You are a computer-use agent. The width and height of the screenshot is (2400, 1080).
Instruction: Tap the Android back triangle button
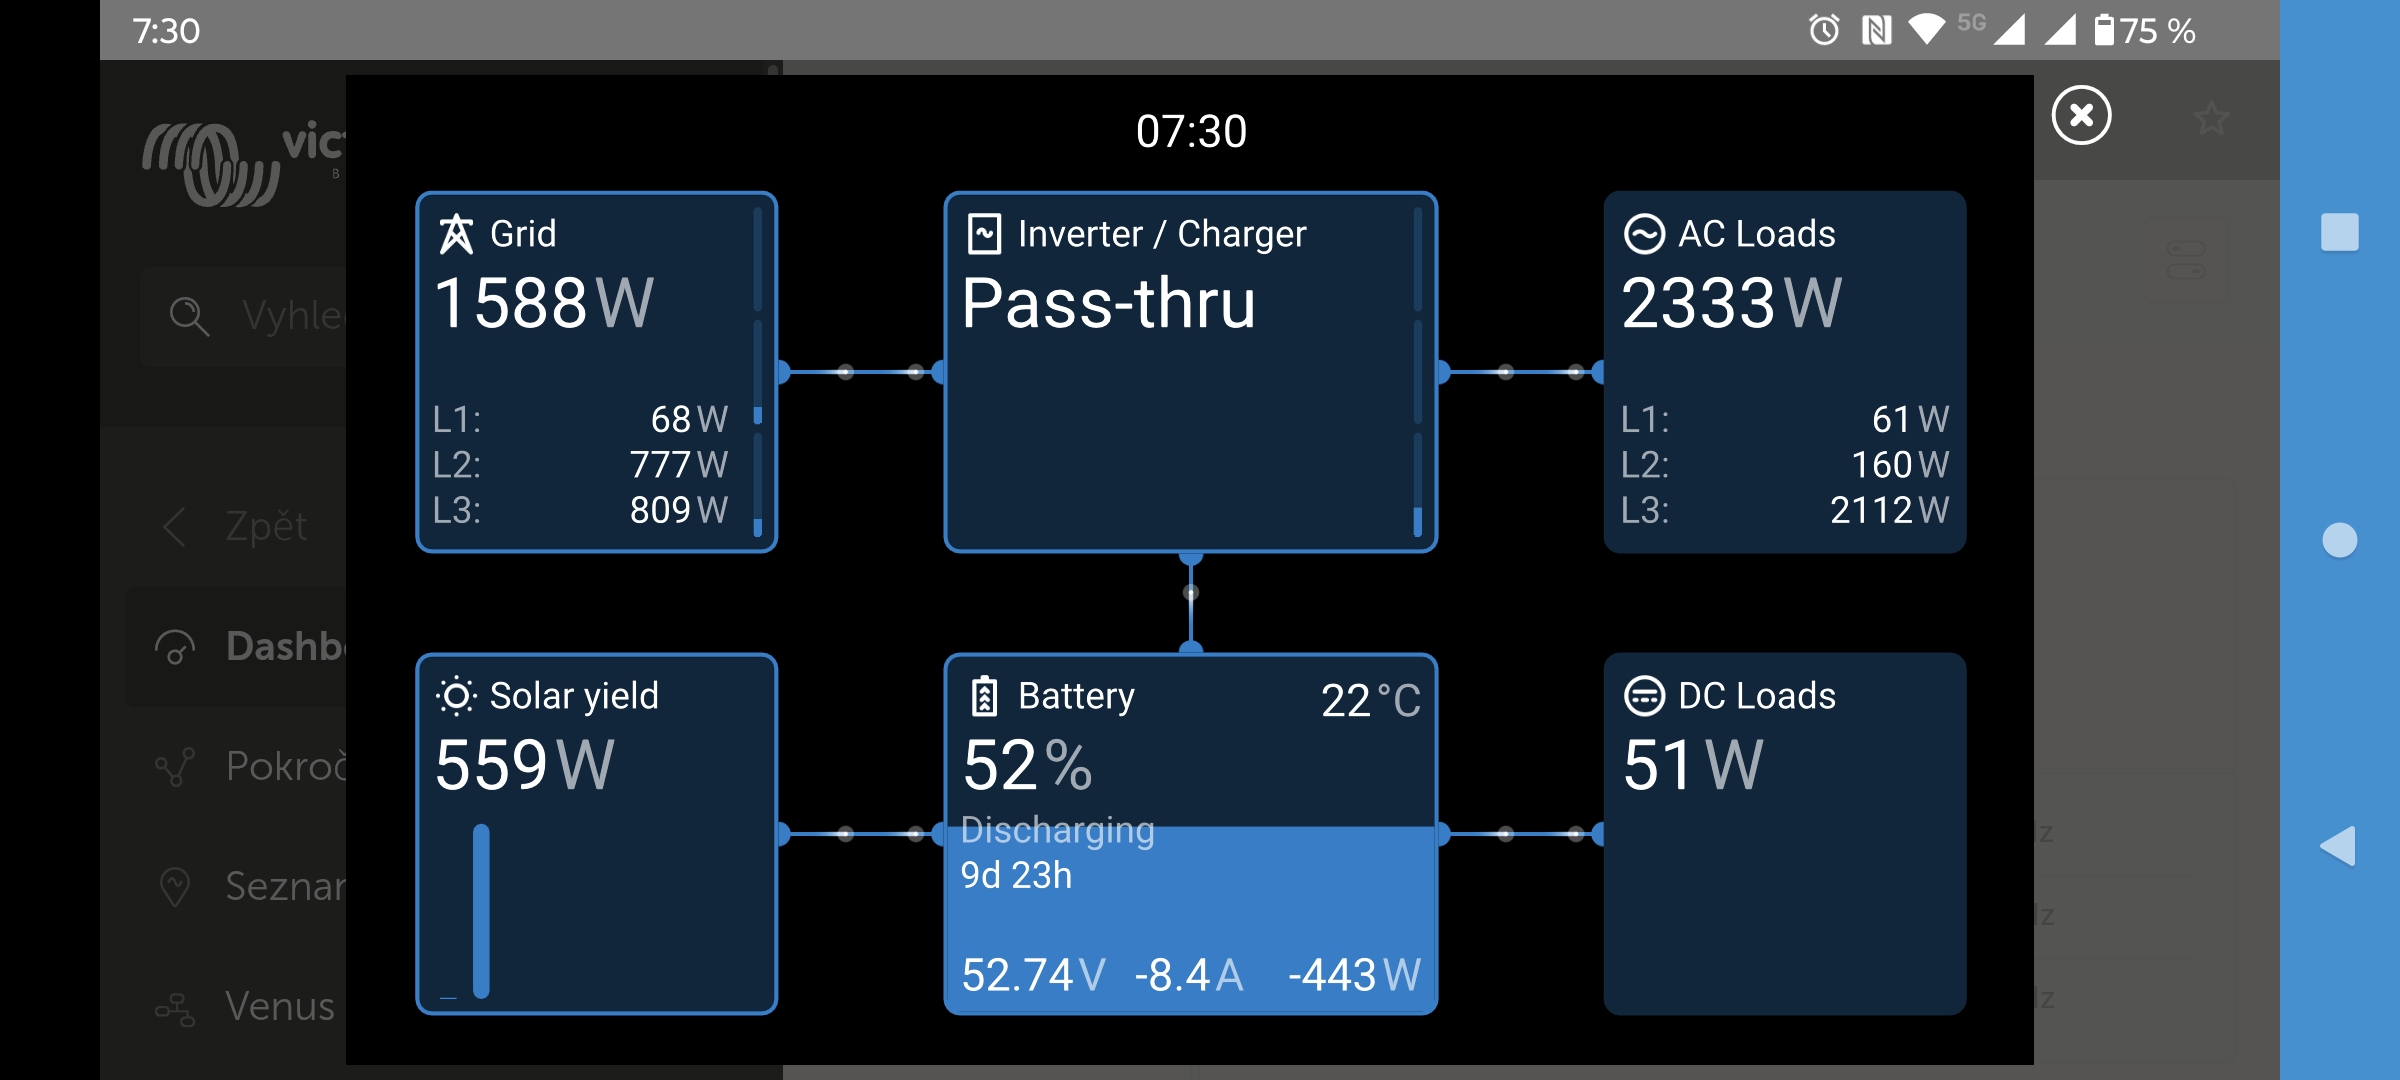coord(2338,846)
